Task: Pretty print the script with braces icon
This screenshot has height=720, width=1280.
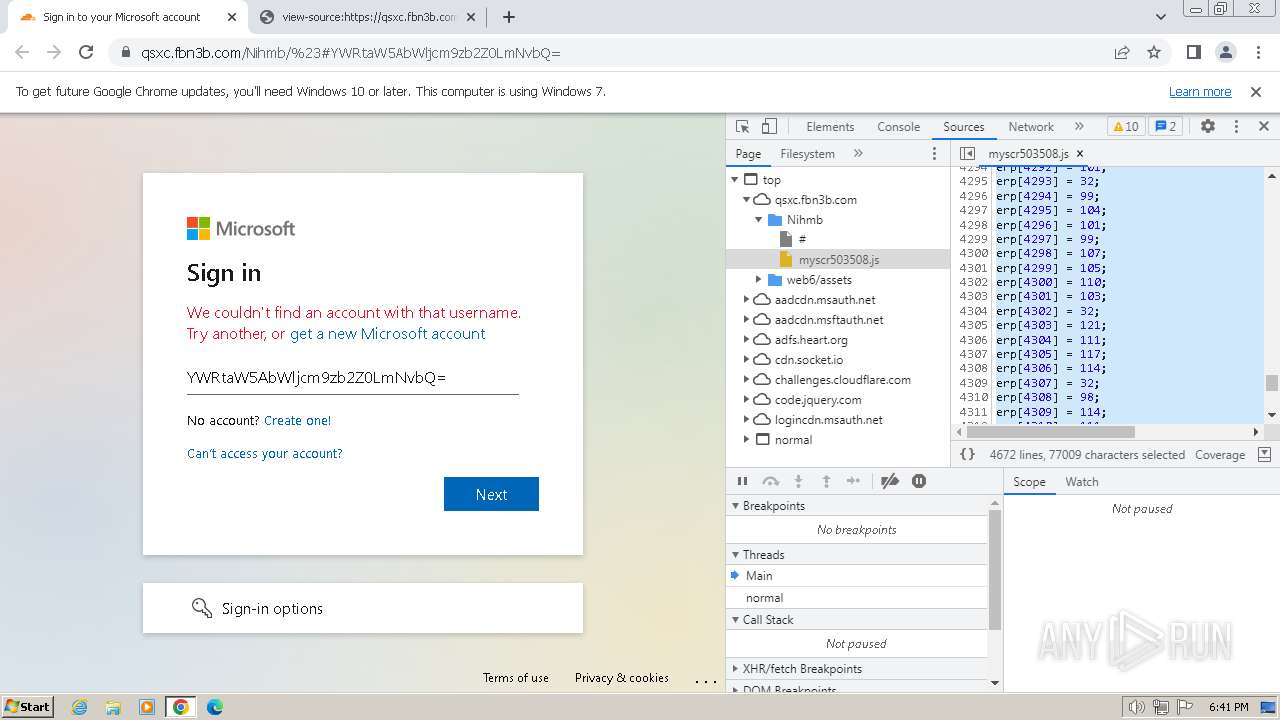Action: tap(968, 454)
